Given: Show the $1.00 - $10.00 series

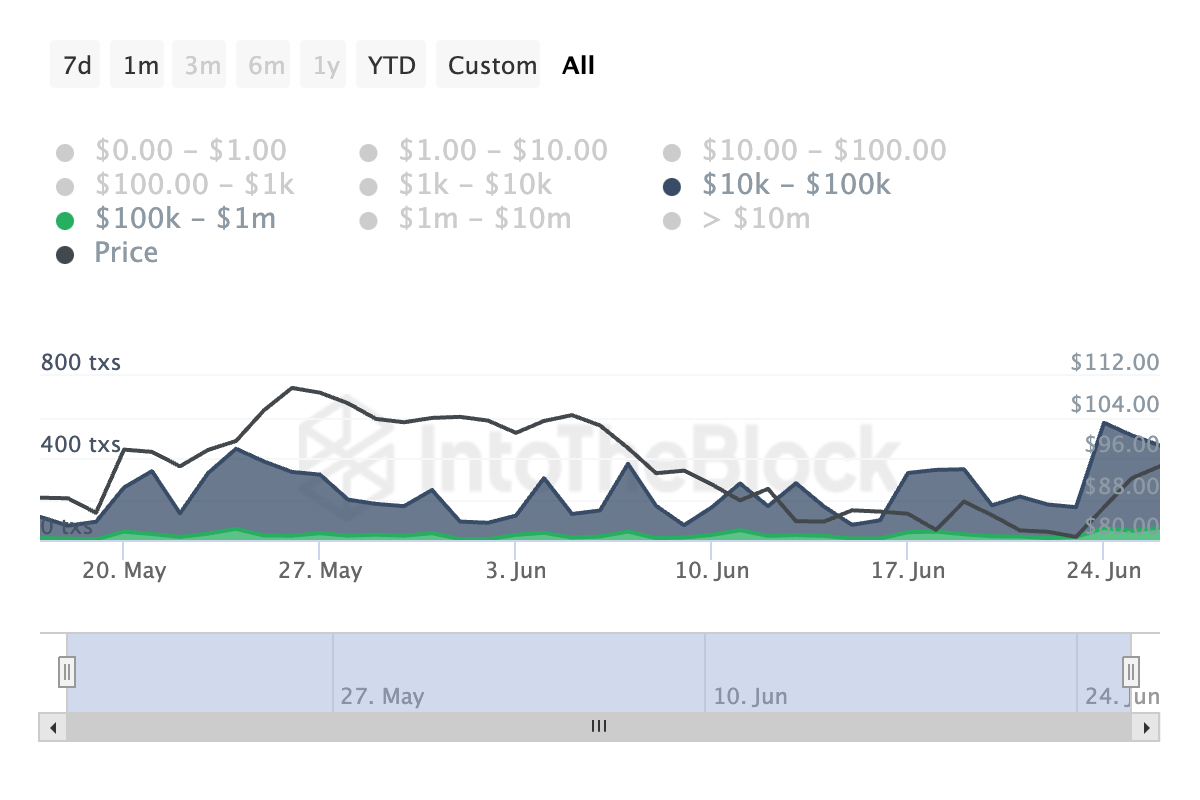Looking at the screenshot, I should click(x=368, y=153).
